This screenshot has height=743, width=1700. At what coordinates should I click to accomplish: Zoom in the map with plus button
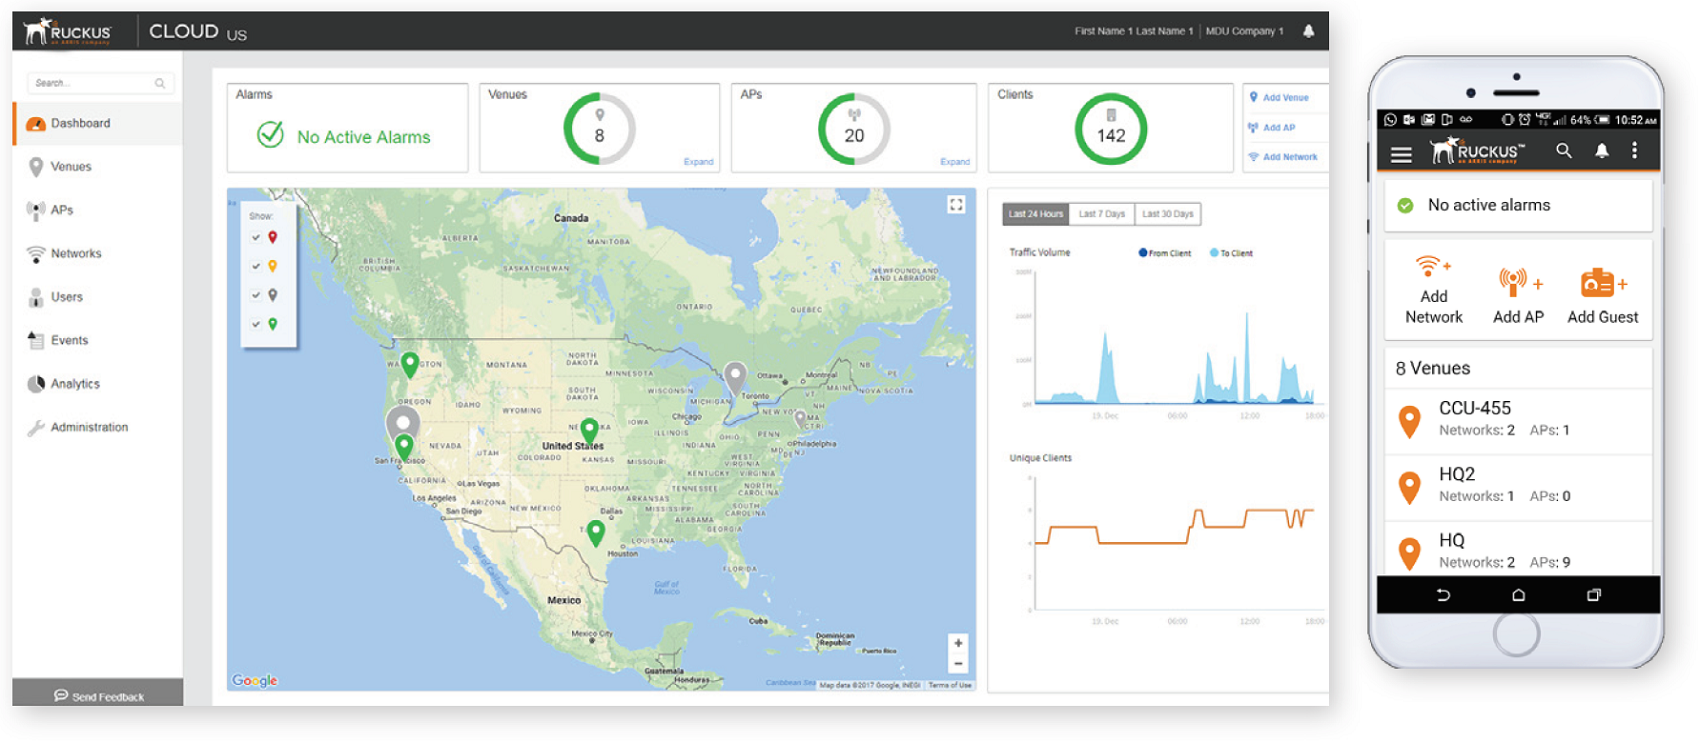pyautogui.click(x=958, y=644)
